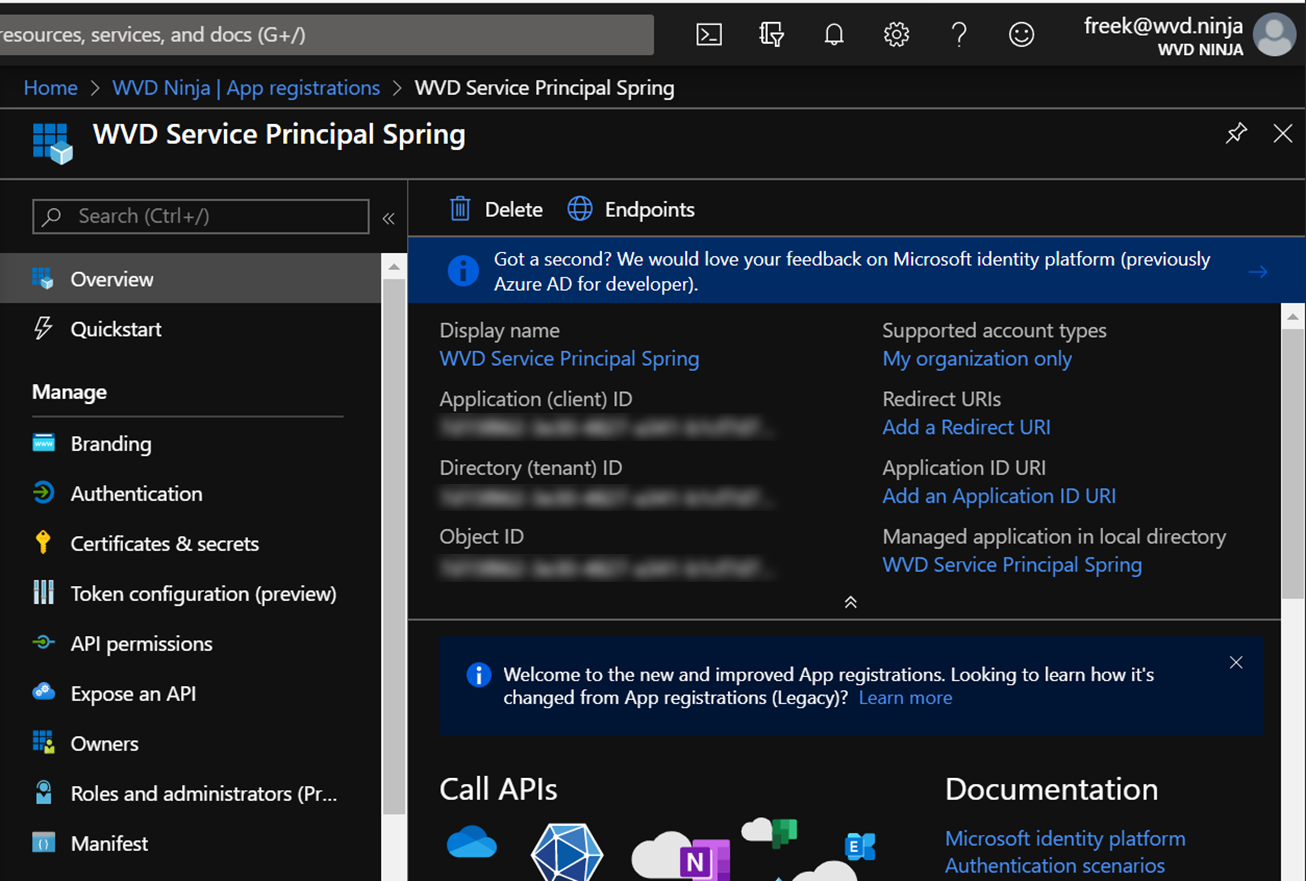The width and height of the screenshot is (1306, 881).
Task: Click the blurred Object ID value
Action: pos(606,567)
